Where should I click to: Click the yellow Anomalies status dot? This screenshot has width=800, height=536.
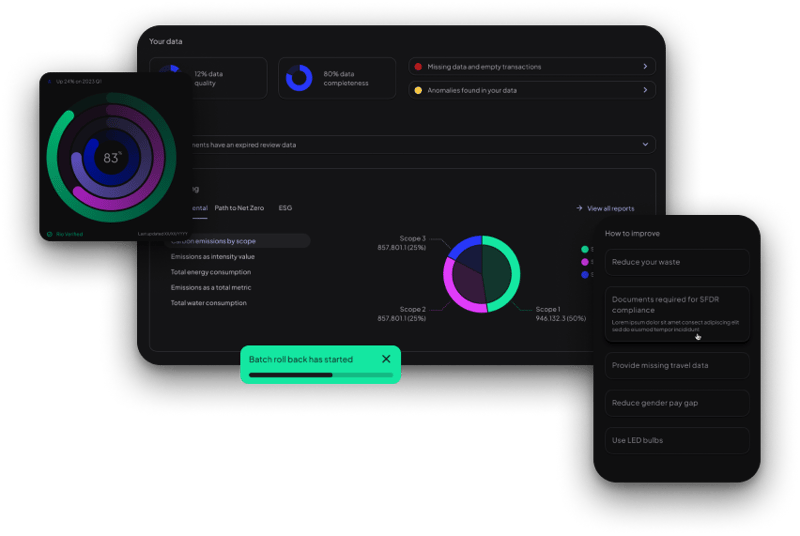tap(418, 90)
